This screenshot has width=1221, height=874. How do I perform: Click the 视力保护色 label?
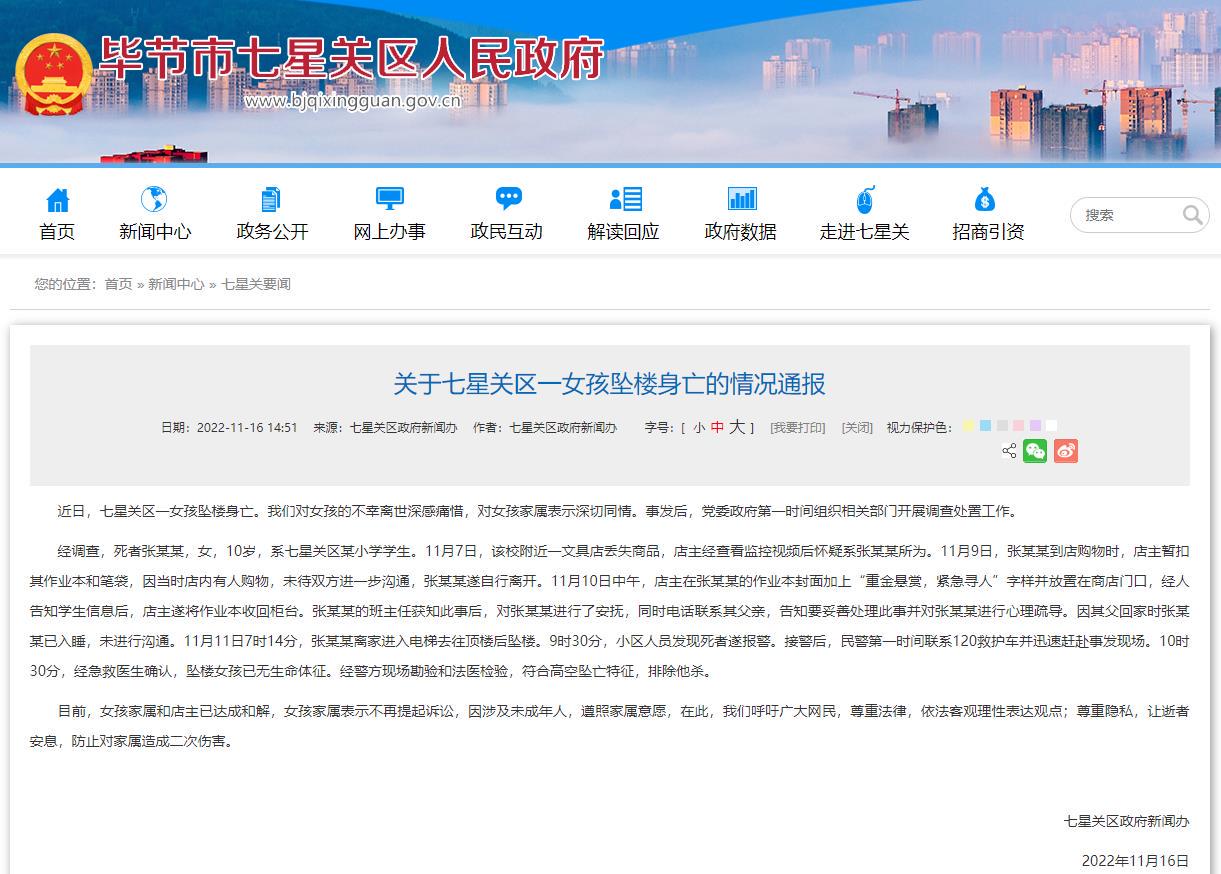[919, 427]
